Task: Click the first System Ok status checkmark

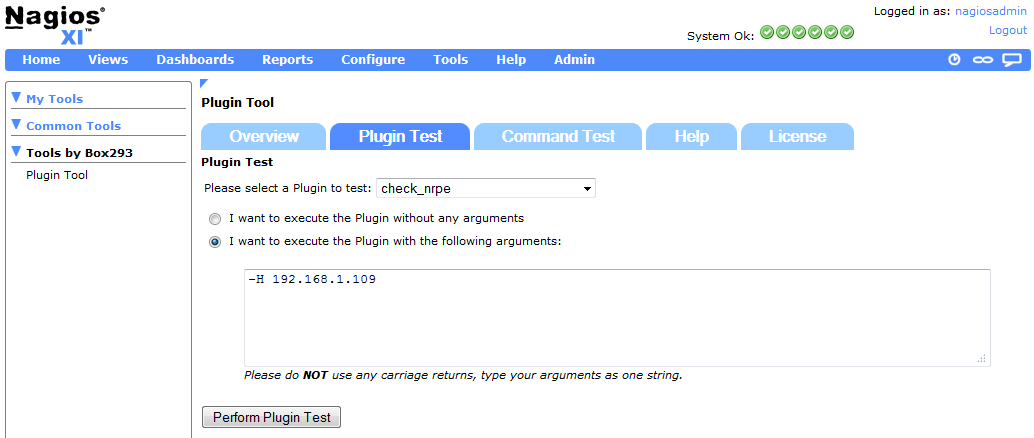Action: 767,32
